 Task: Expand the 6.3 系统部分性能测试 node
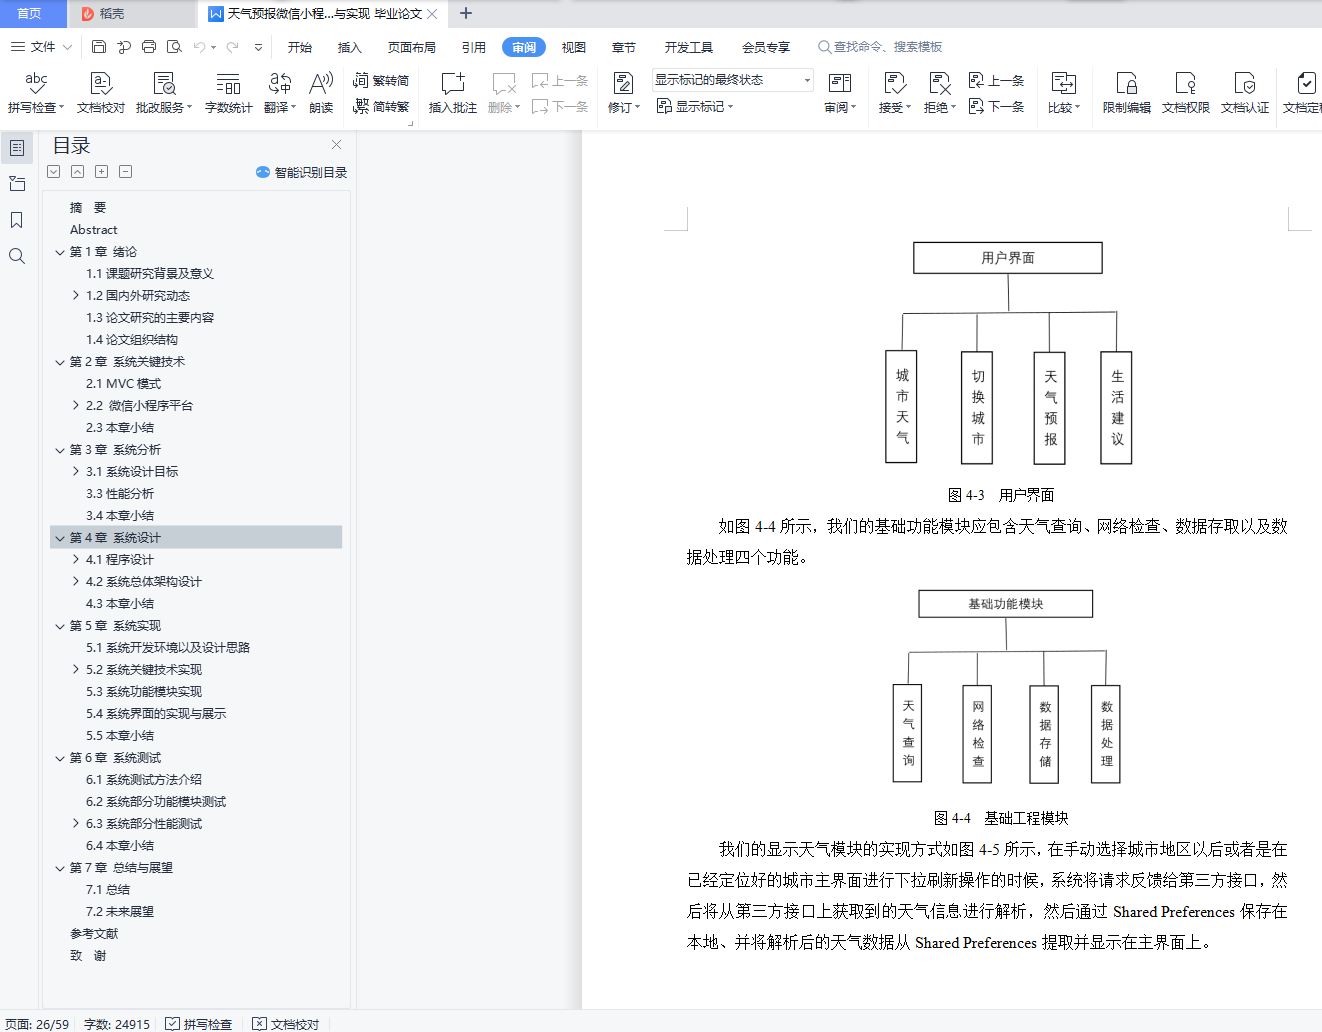pos(76,824)
